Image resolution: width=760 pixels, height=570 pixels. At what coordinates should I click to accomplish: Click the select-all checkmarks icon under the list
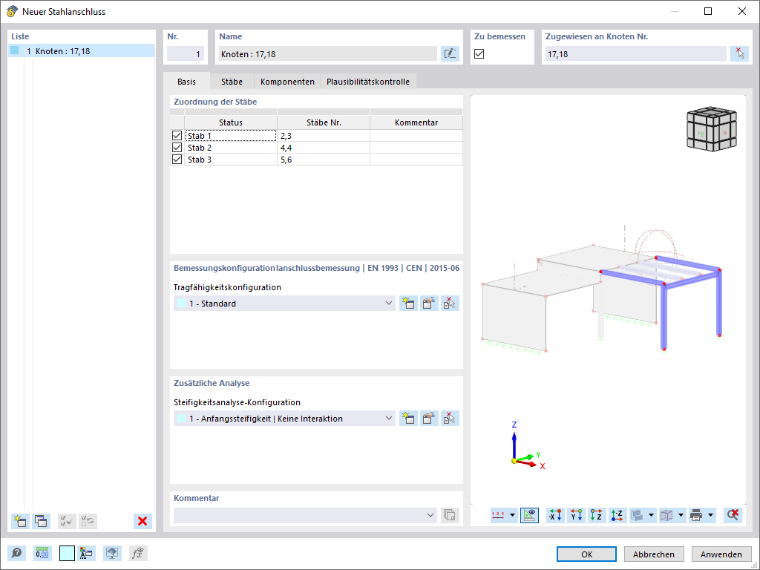(67, 521)
